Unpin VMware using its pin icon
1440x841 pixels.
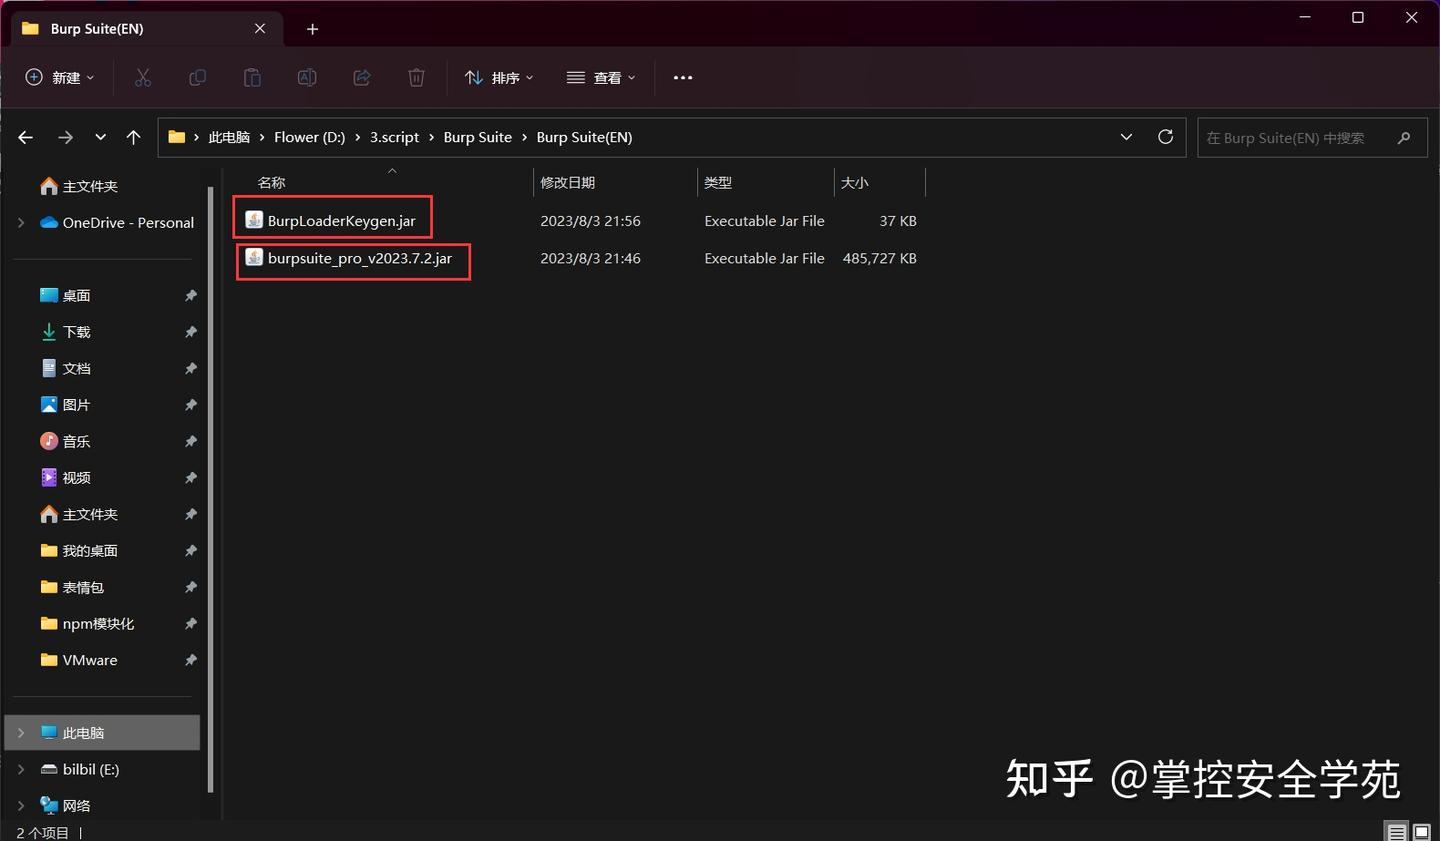pyautogui.click(x=191, y=660)
